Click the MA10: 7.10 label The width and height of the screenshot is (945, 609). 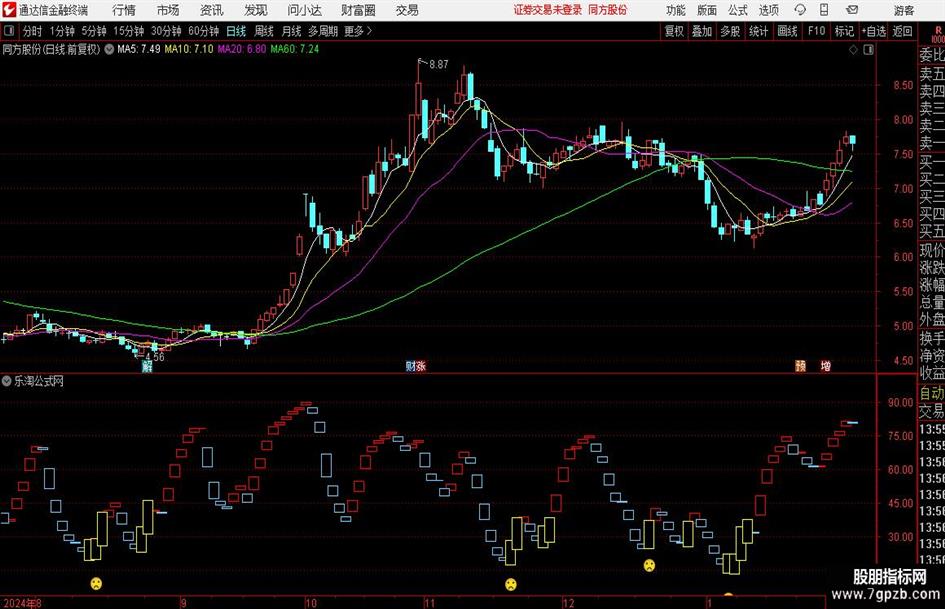tap(189, 49)
